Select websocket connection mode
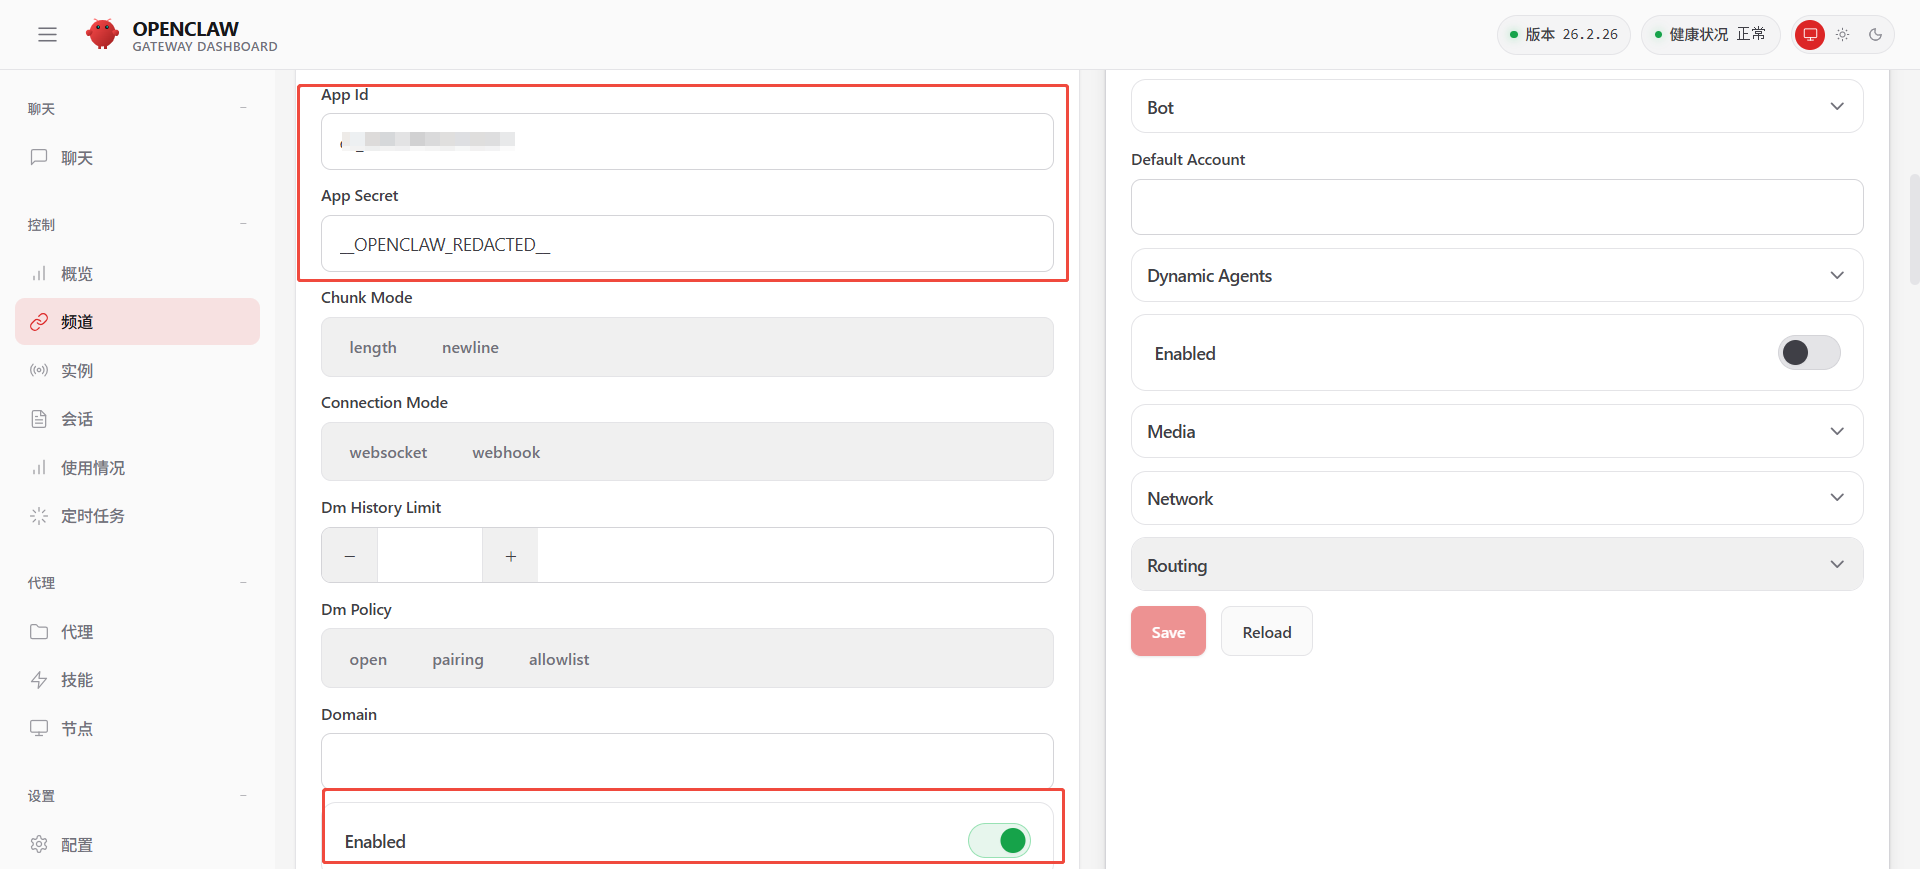This screenshot has height=869, width=1920. click(388, 452)
